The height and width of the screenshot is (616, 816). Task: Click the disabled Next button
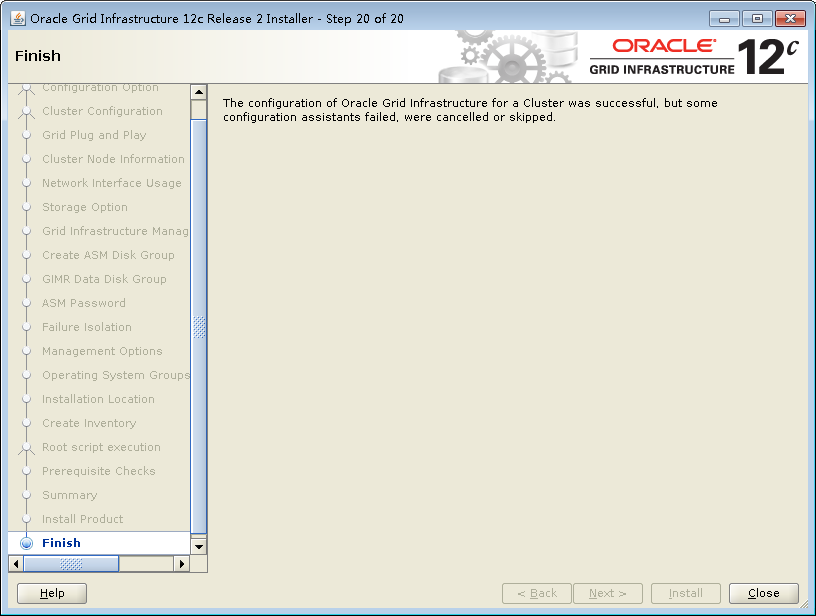click(608, 593)
